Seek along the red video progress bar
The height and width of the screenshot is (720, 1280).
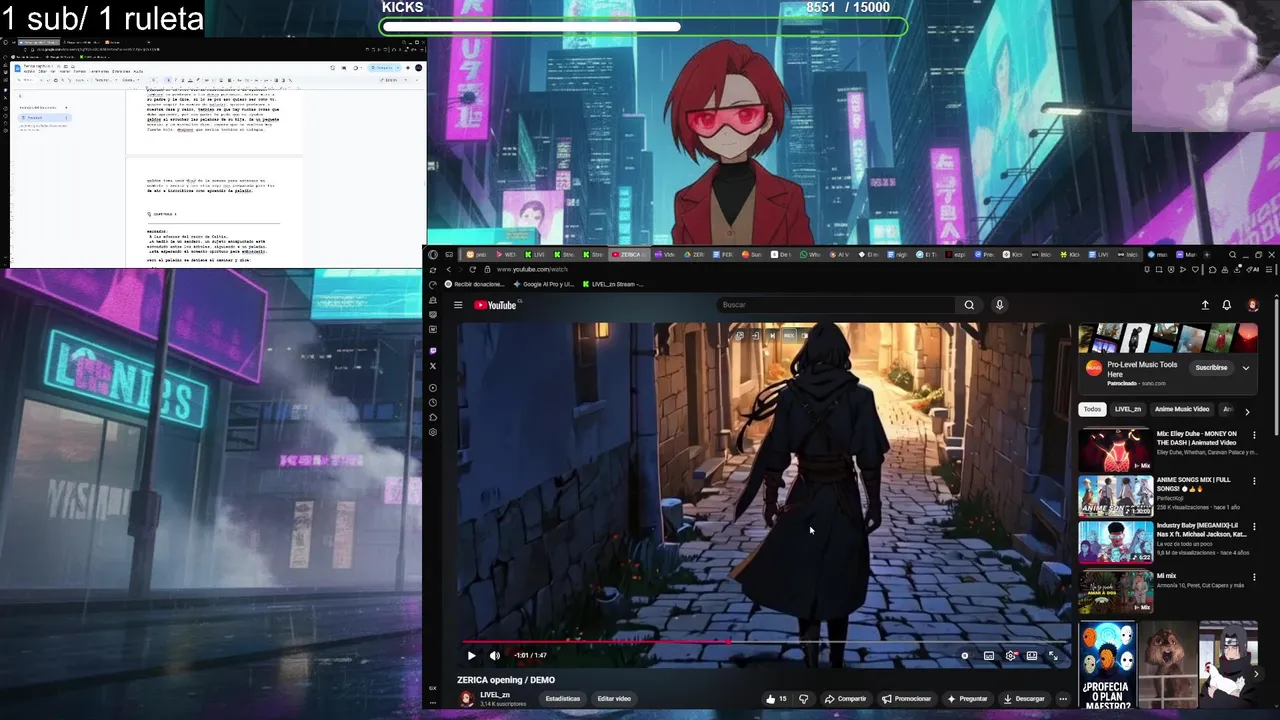[765, 641]
